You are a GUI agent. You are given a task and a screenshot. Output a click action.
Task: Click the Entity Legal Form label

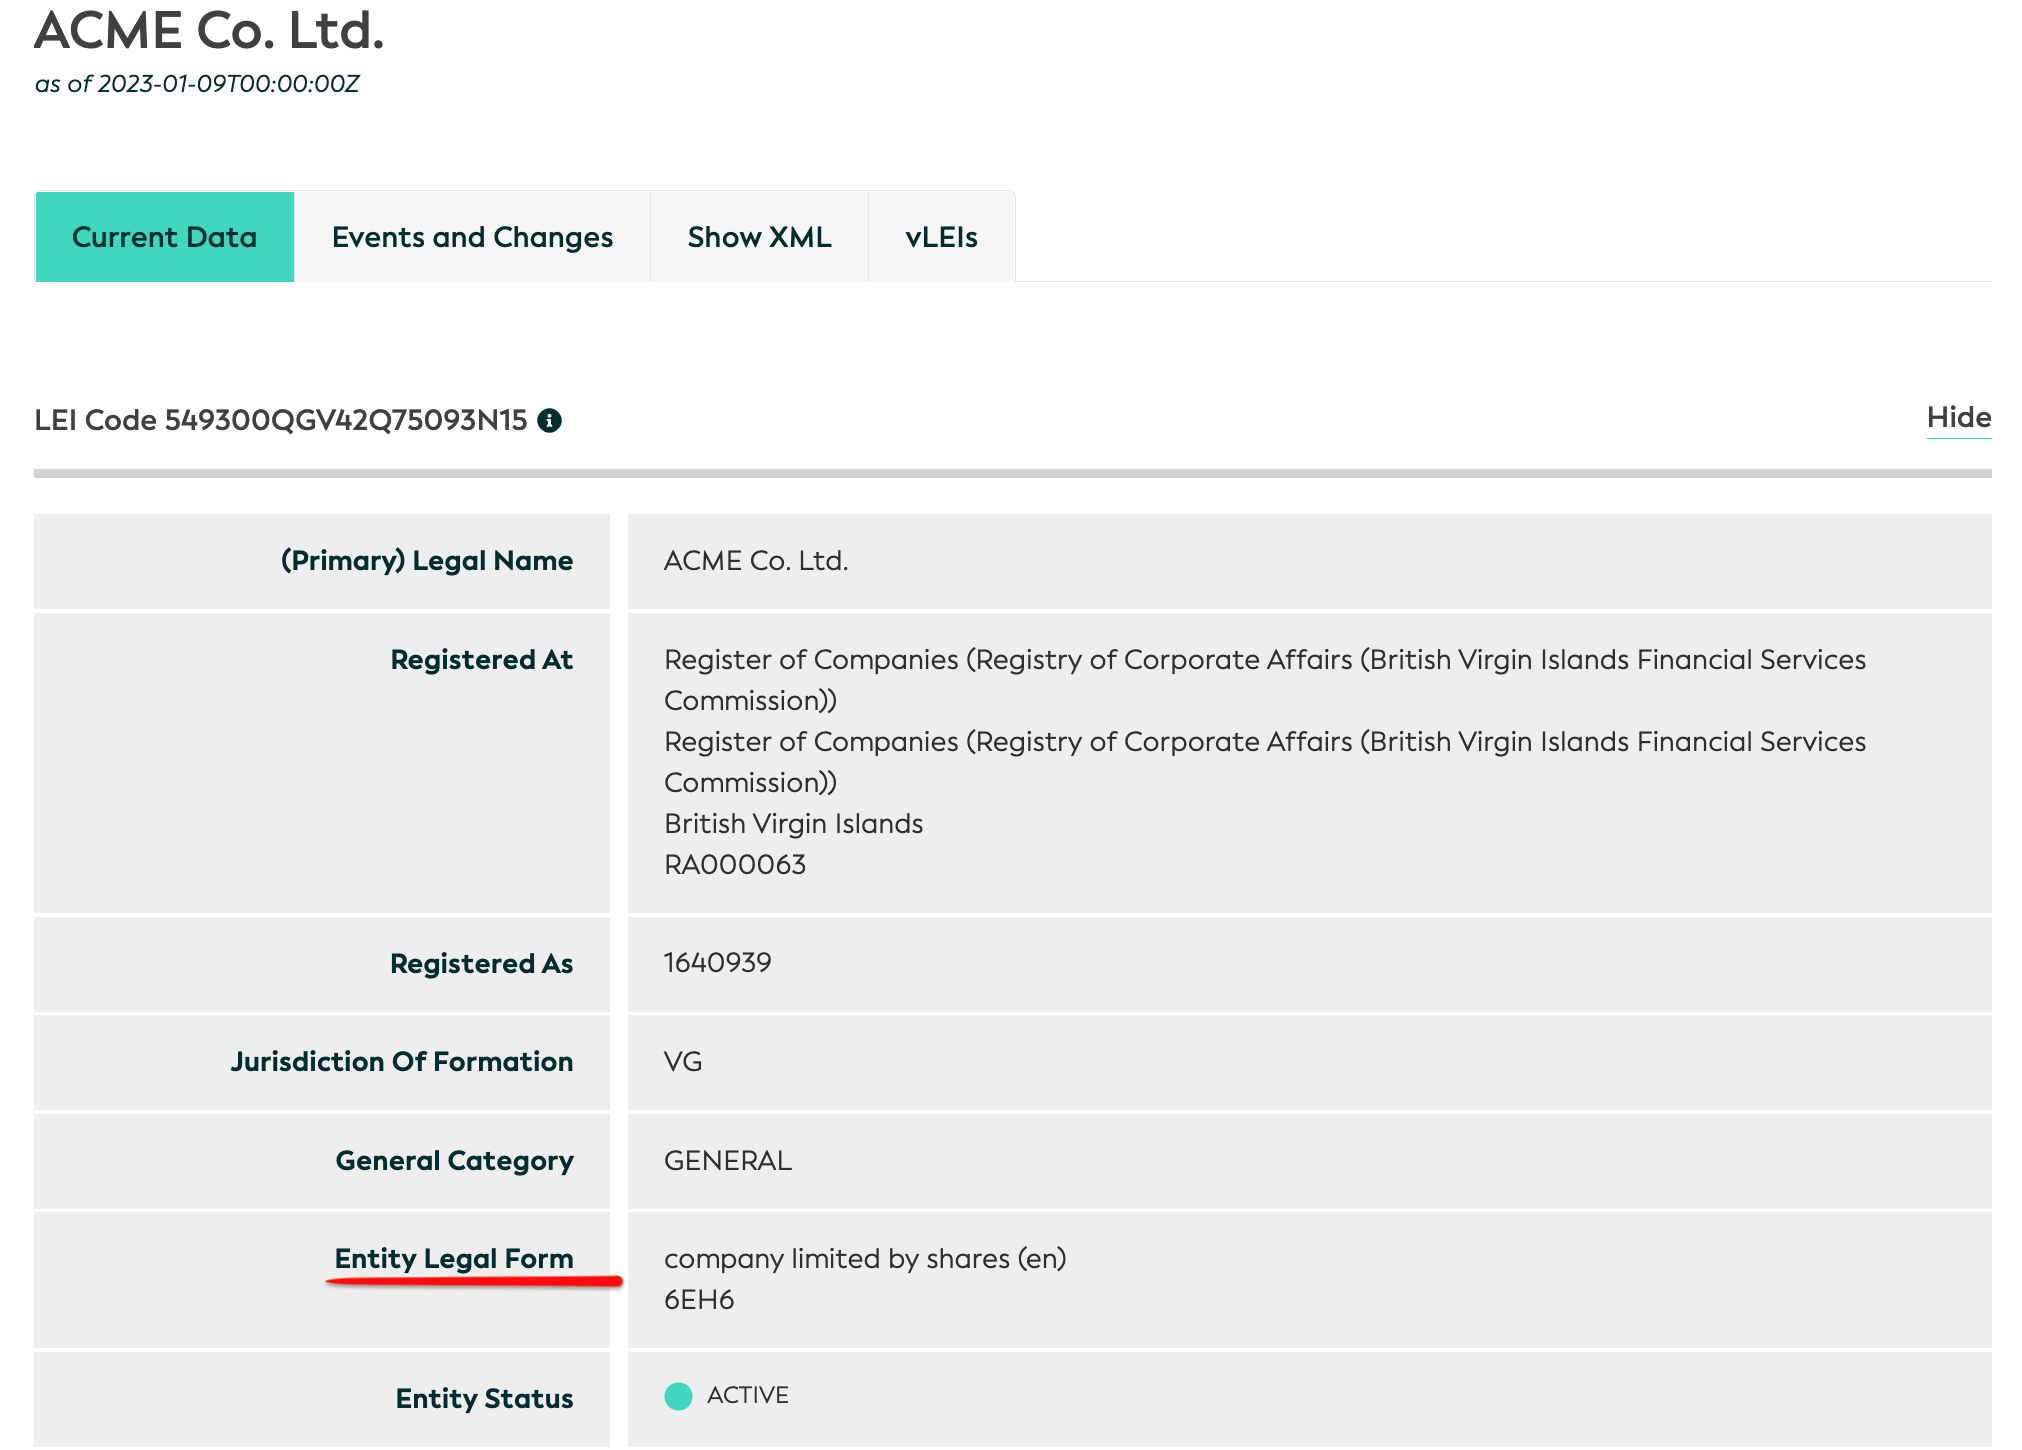pyautogui.click(x=454, y=1259)
